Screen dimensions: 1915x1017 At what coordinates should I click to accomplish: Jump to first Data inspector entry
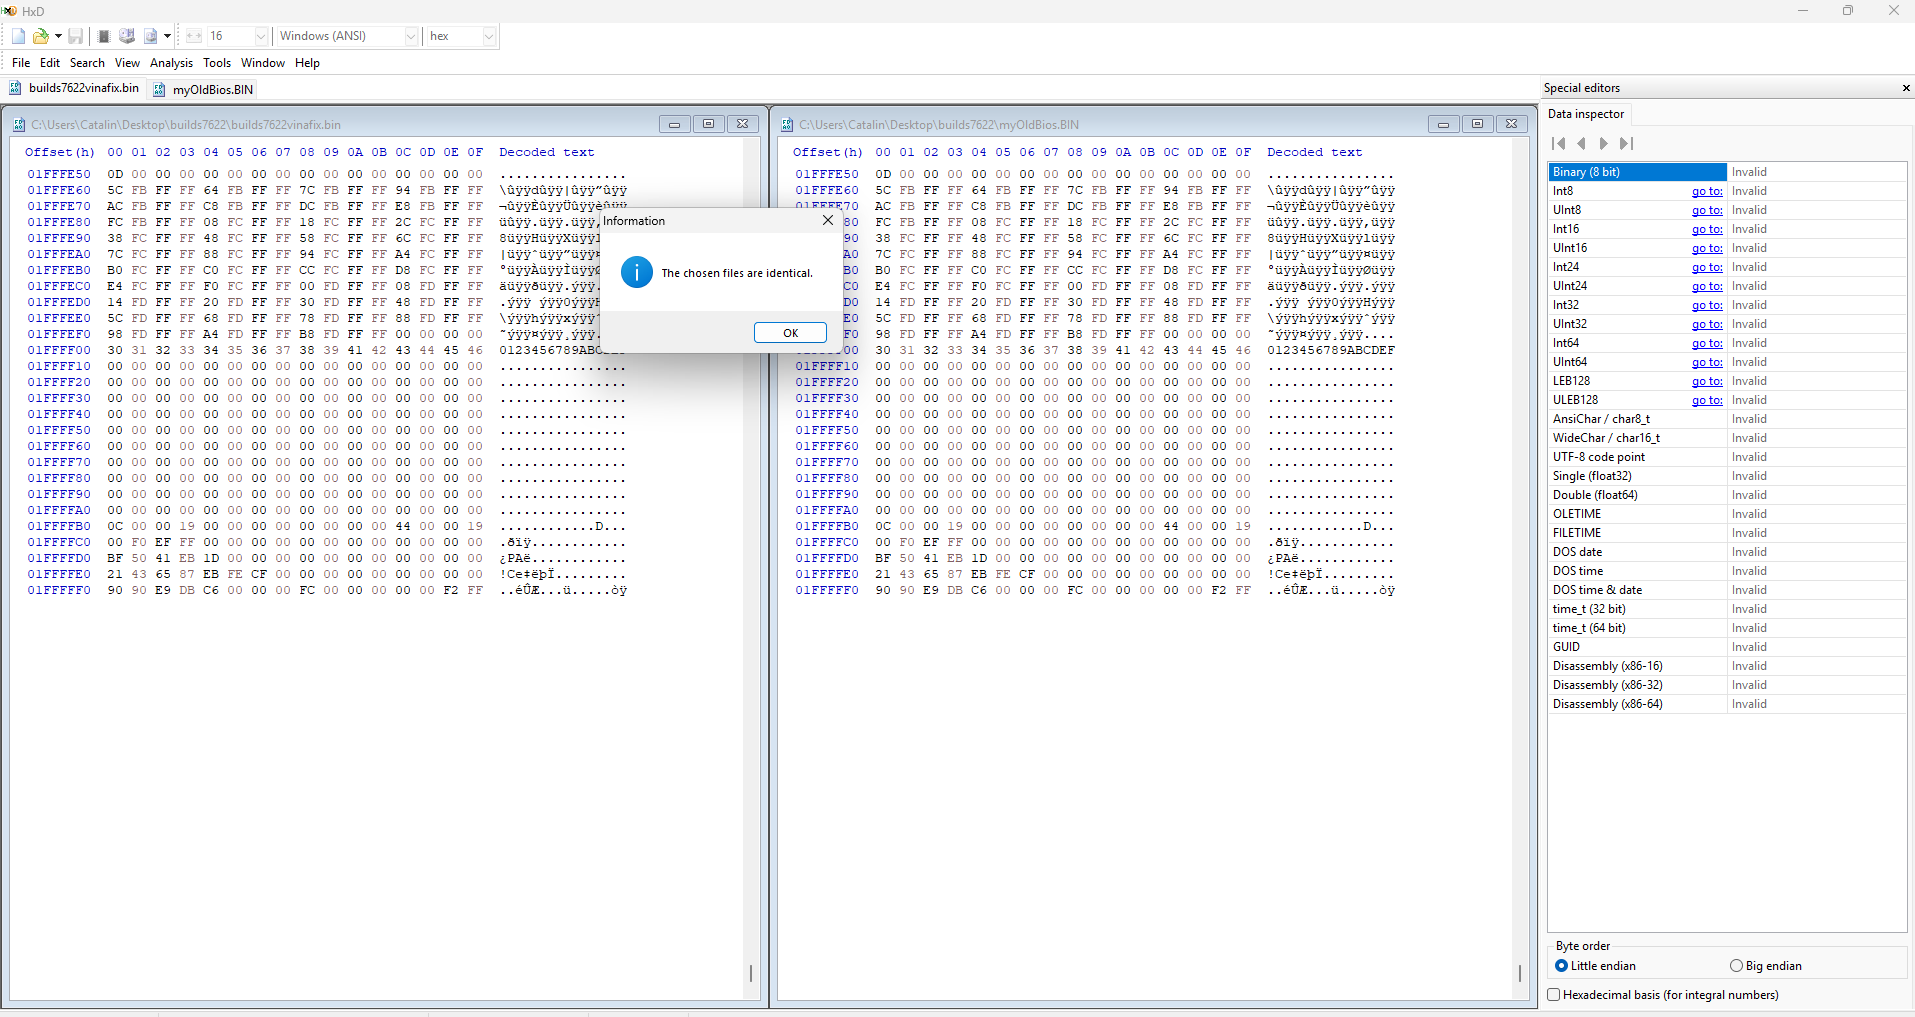click(1559, 143)
